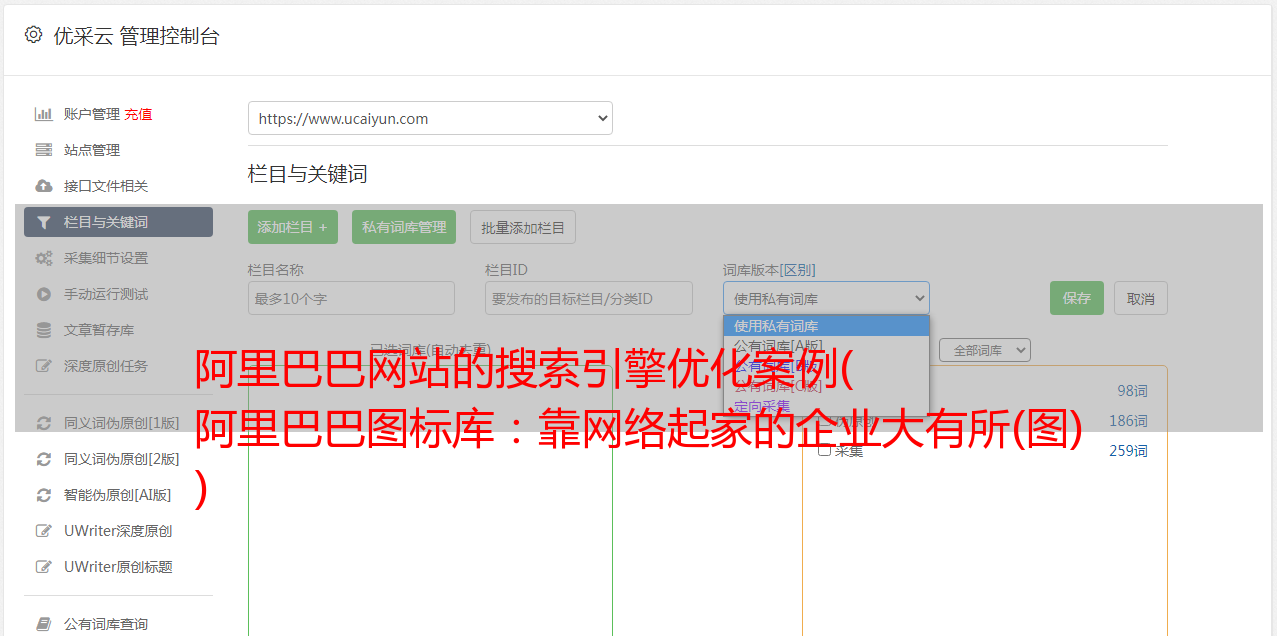The height and width of the screenshot is (636, 1277).
Task: Open the 全部词库 filter dropdown
Action: [985, 350]
